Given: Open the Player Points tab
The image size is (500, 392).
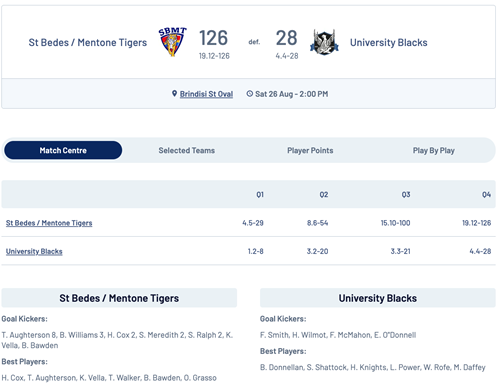Looking at the screenshot, I should click(x=310, y=150).
